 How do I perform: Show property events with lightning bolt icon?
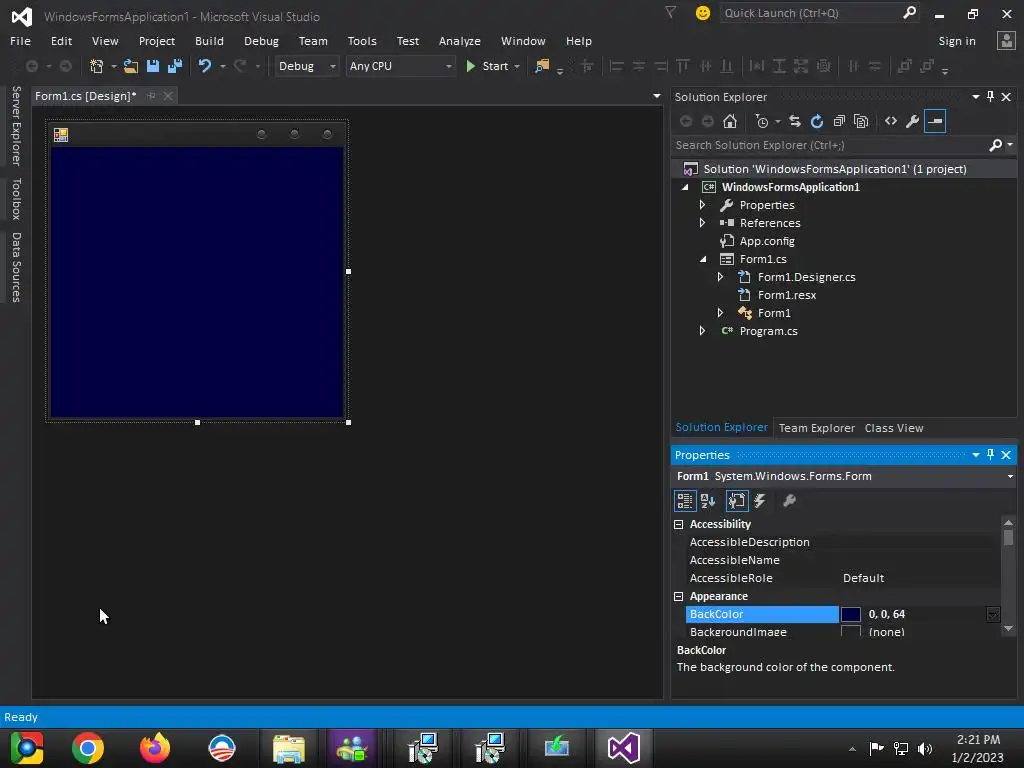point(760,501)
